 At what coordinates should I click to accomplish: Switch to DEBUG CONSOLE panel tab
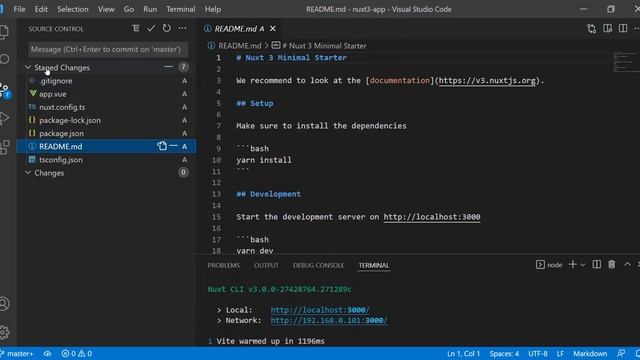[318, 265]
